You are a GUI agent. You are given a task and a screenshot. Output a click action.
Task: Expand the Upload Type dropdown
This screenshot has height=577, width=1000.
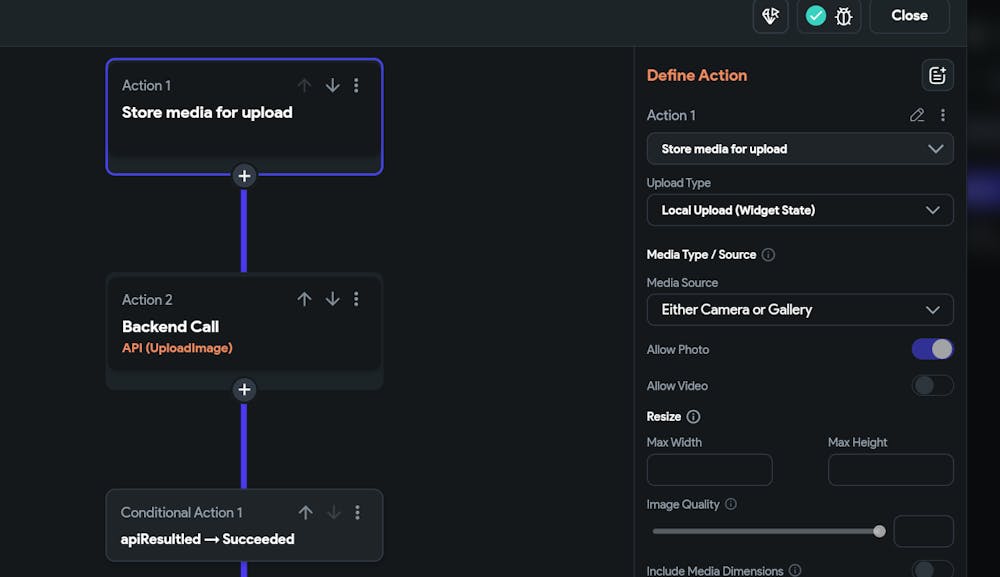pos(800,210)
